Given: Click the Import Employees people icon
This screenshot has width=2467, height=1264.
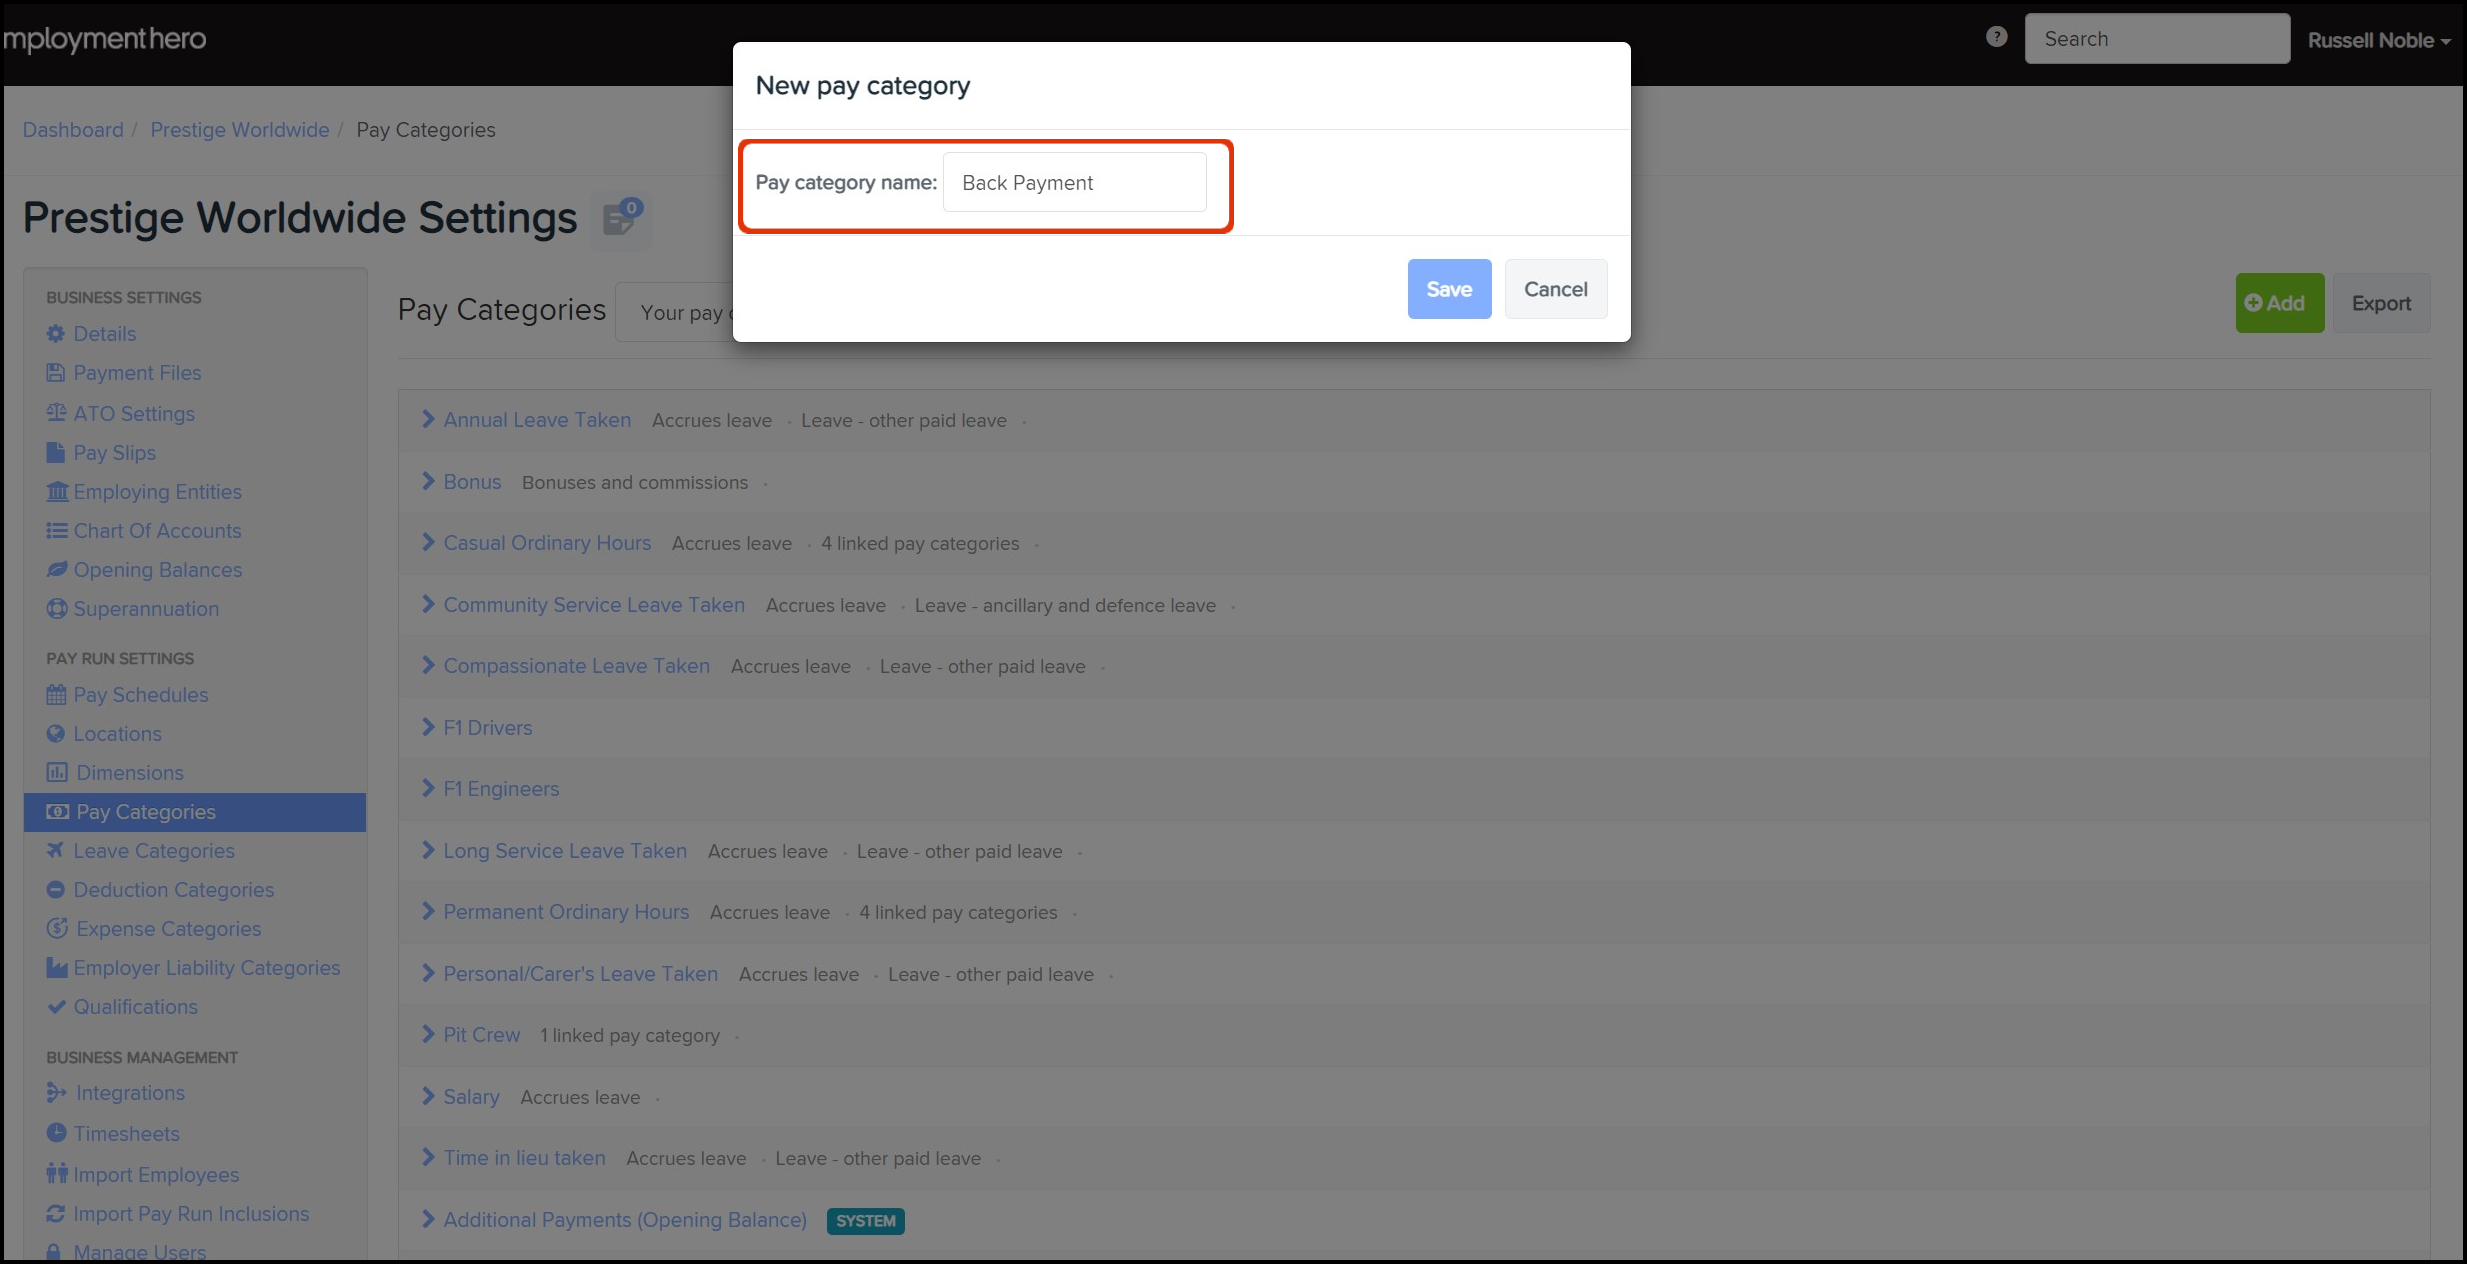Looking at the screenshot, I should pos(56,1174).
